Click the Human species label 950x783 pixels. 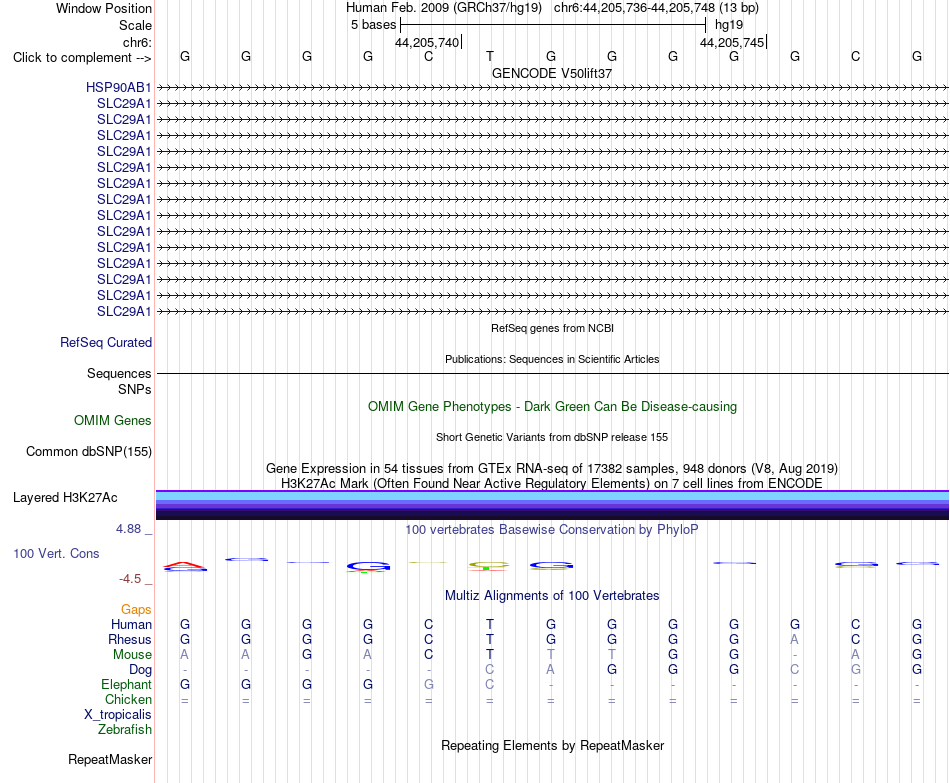[131, 624]
